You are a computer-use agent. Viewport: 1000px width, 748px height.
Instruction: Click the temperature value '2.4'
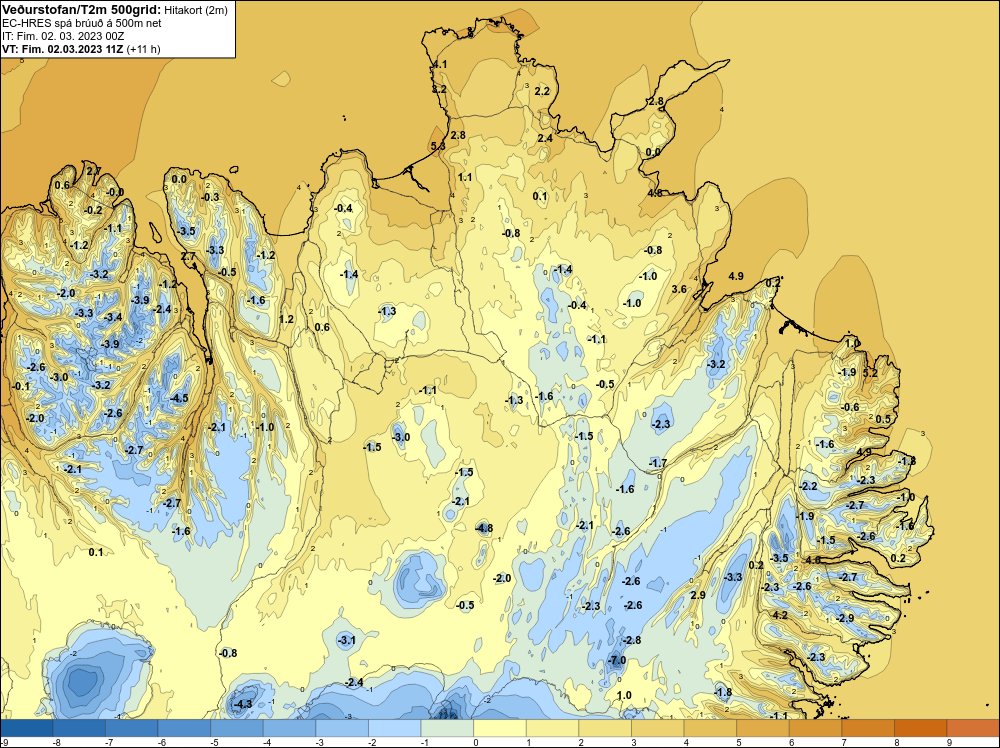click(x=545, y=138)
